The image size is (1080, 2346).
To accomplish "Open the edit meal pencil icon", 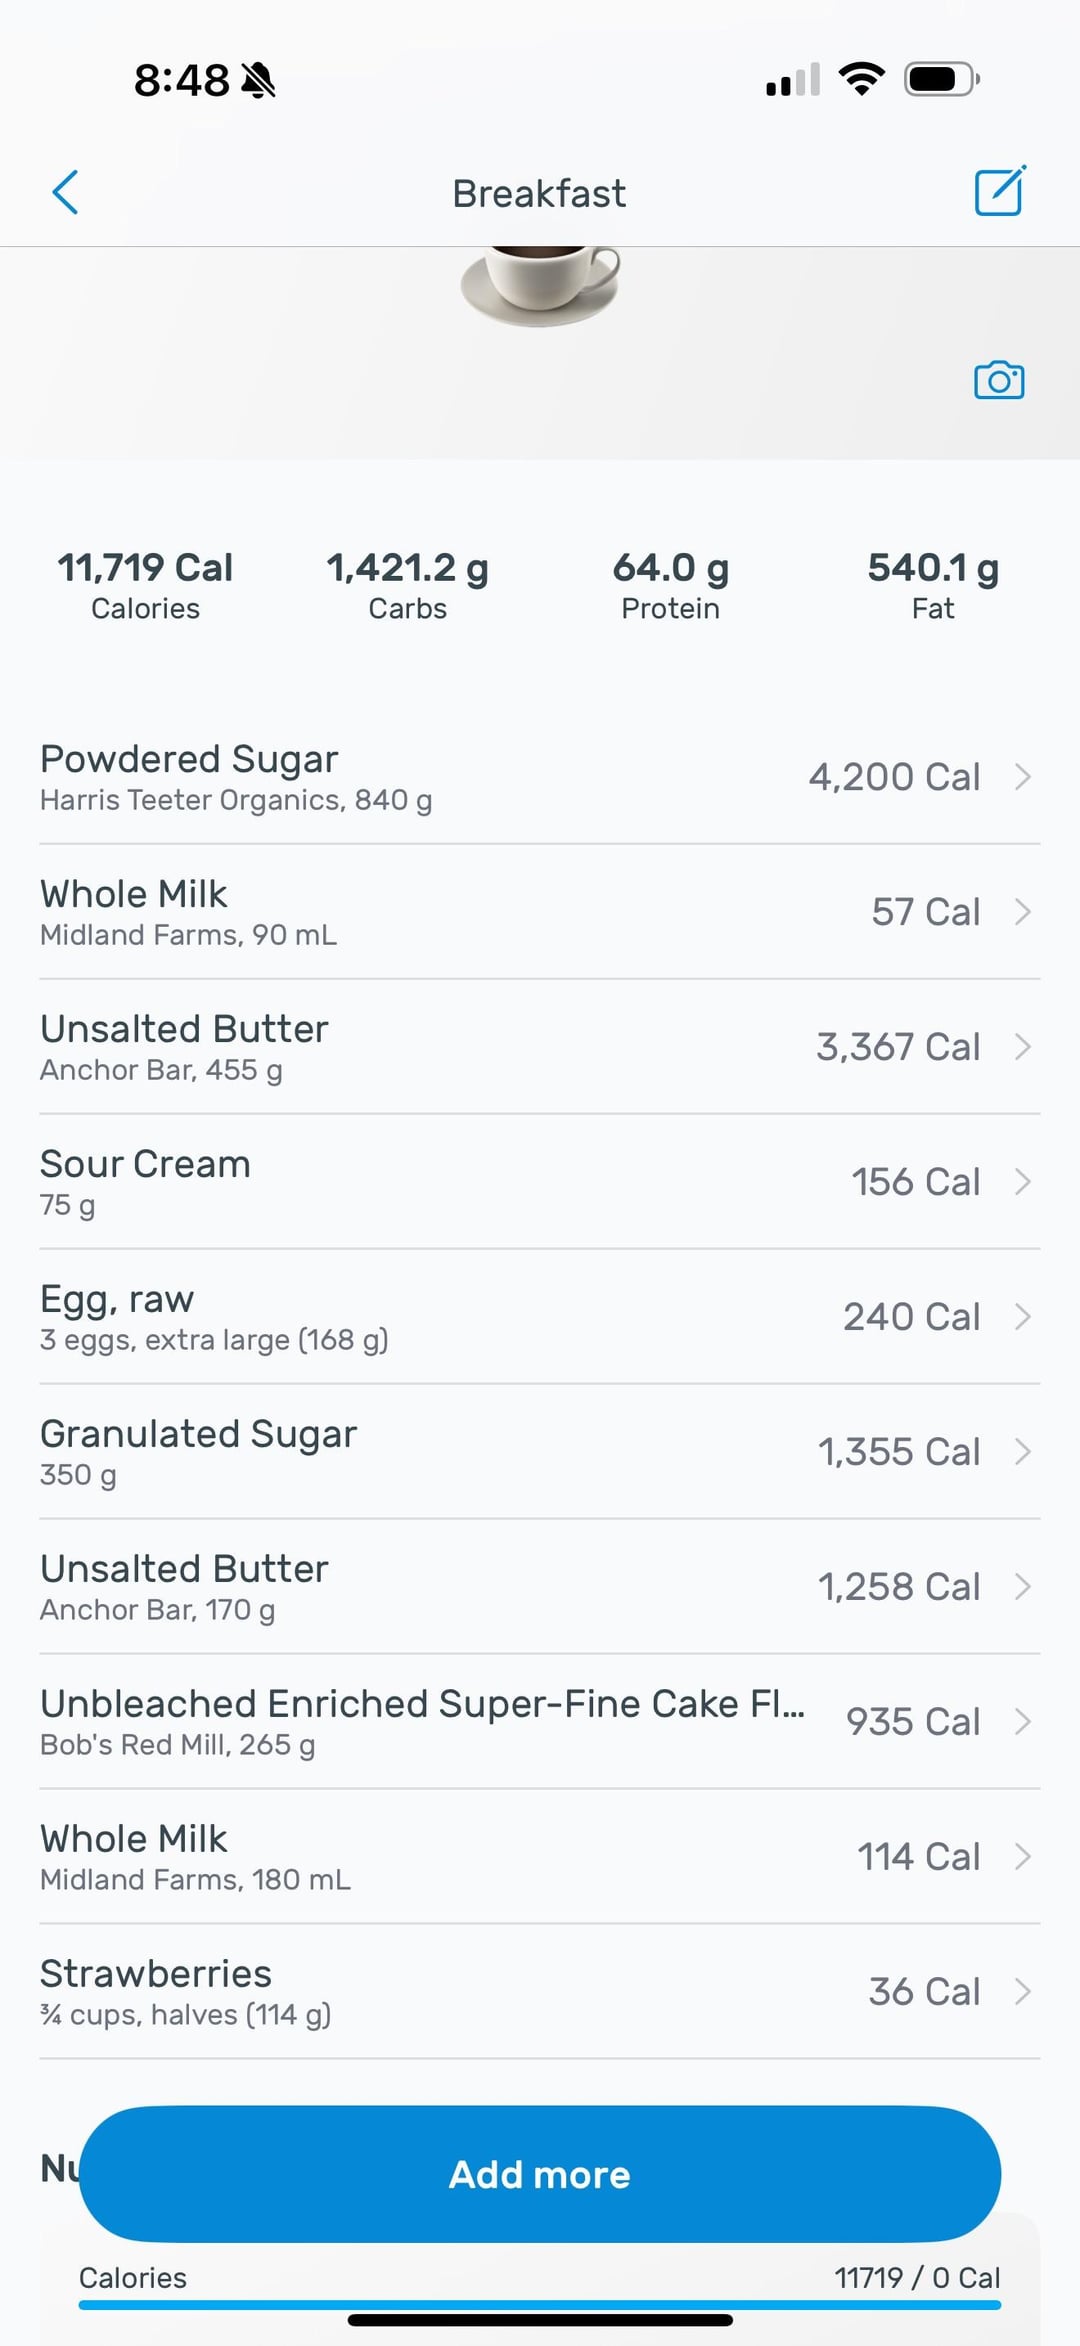I will (x=999, y=191).
